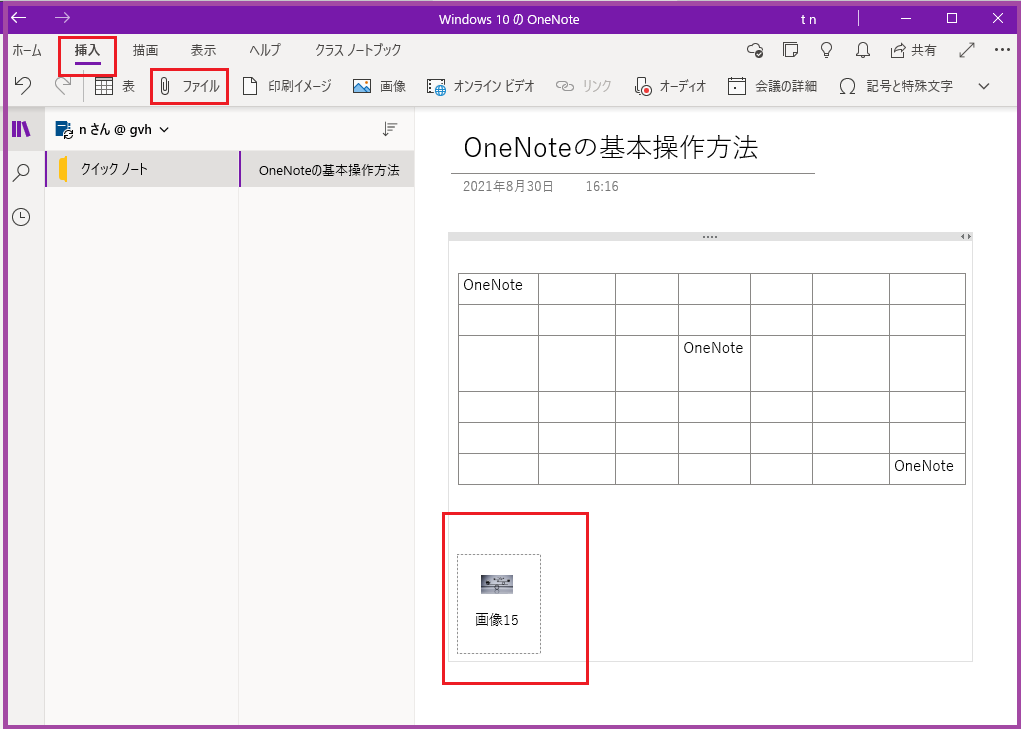
Task: Click the sync status cloud icon
Action: [754, 50]
